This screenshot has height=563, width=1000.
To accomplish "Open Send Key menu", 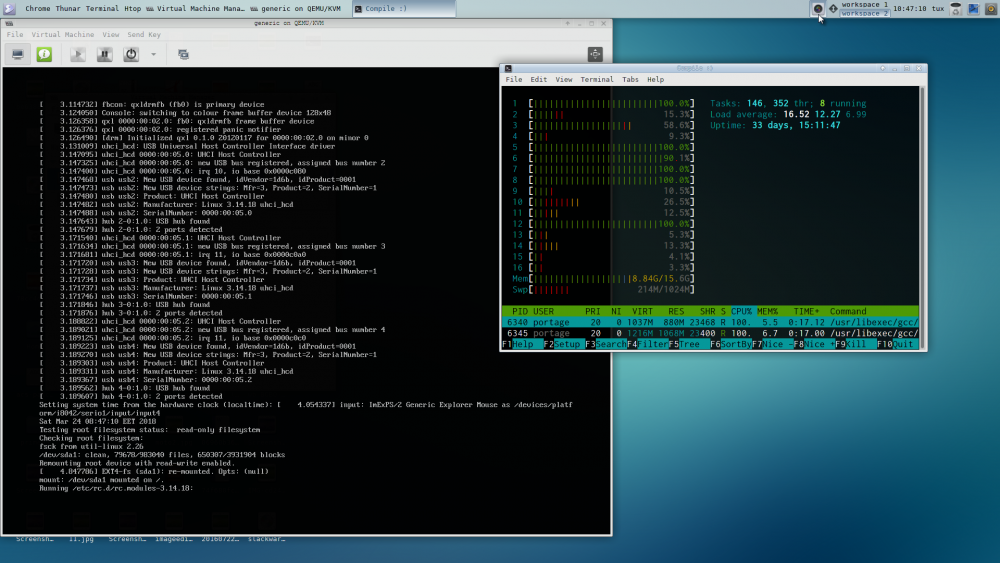I will (x=144, y=34).
